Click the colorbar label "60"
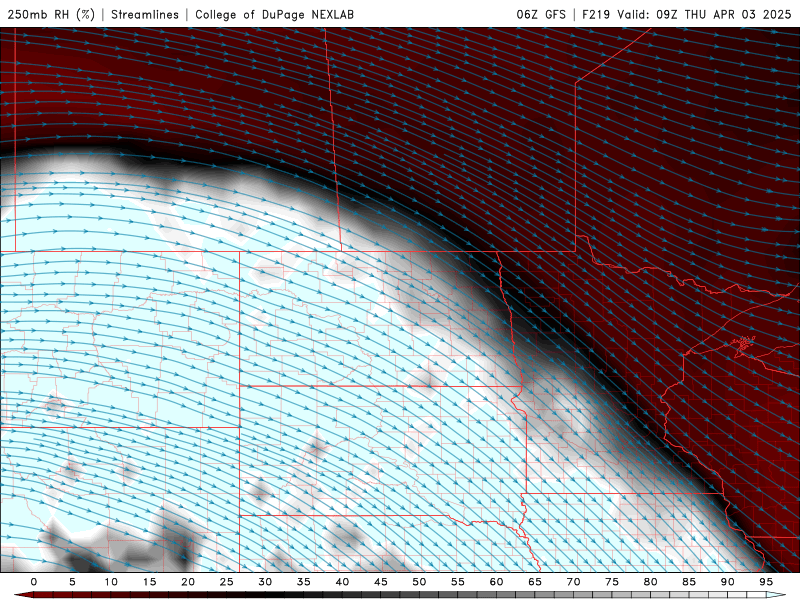Screen dimensions: 800x600 (496, 582)
